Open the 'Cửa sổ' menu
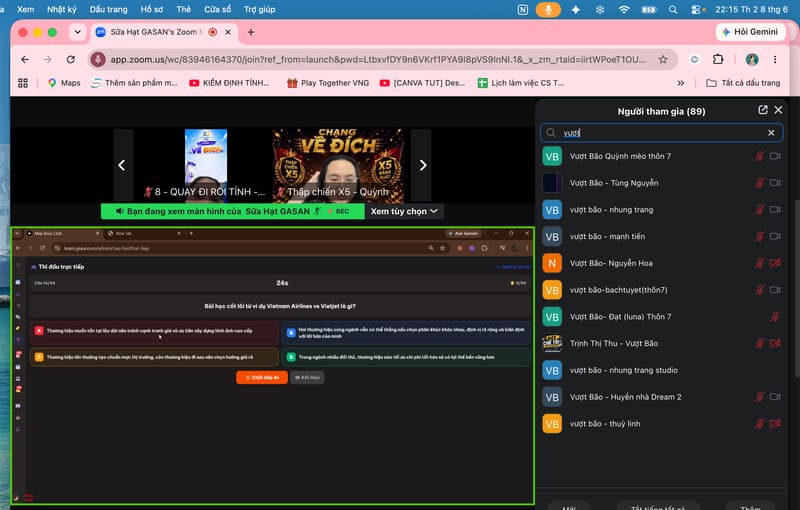Image resolution: width=800 pixels, height=510 pixels. click(217, 9)
